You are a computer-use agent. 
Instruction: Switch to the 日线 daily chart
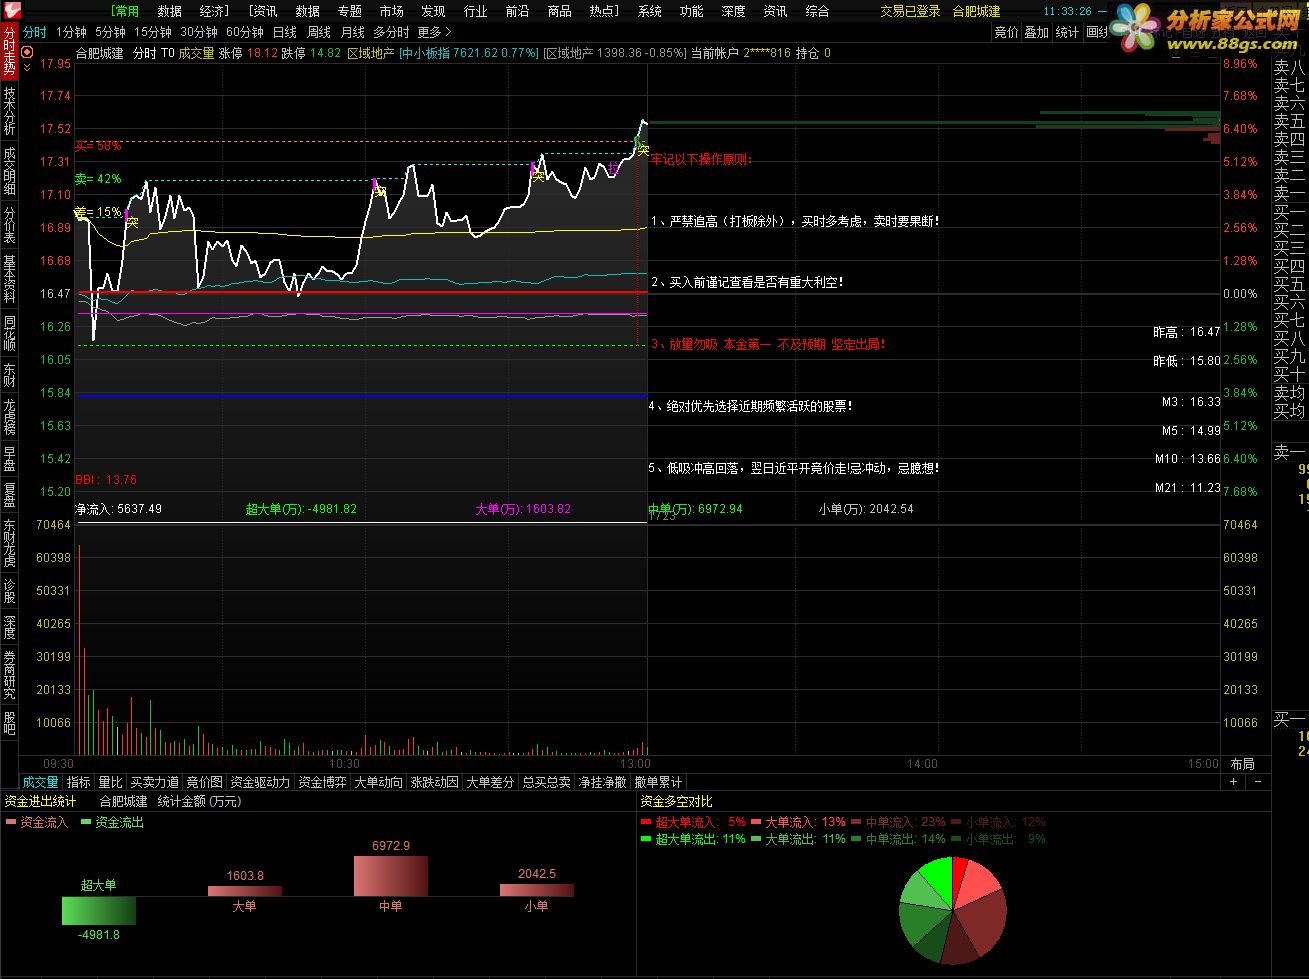[285, 32]
